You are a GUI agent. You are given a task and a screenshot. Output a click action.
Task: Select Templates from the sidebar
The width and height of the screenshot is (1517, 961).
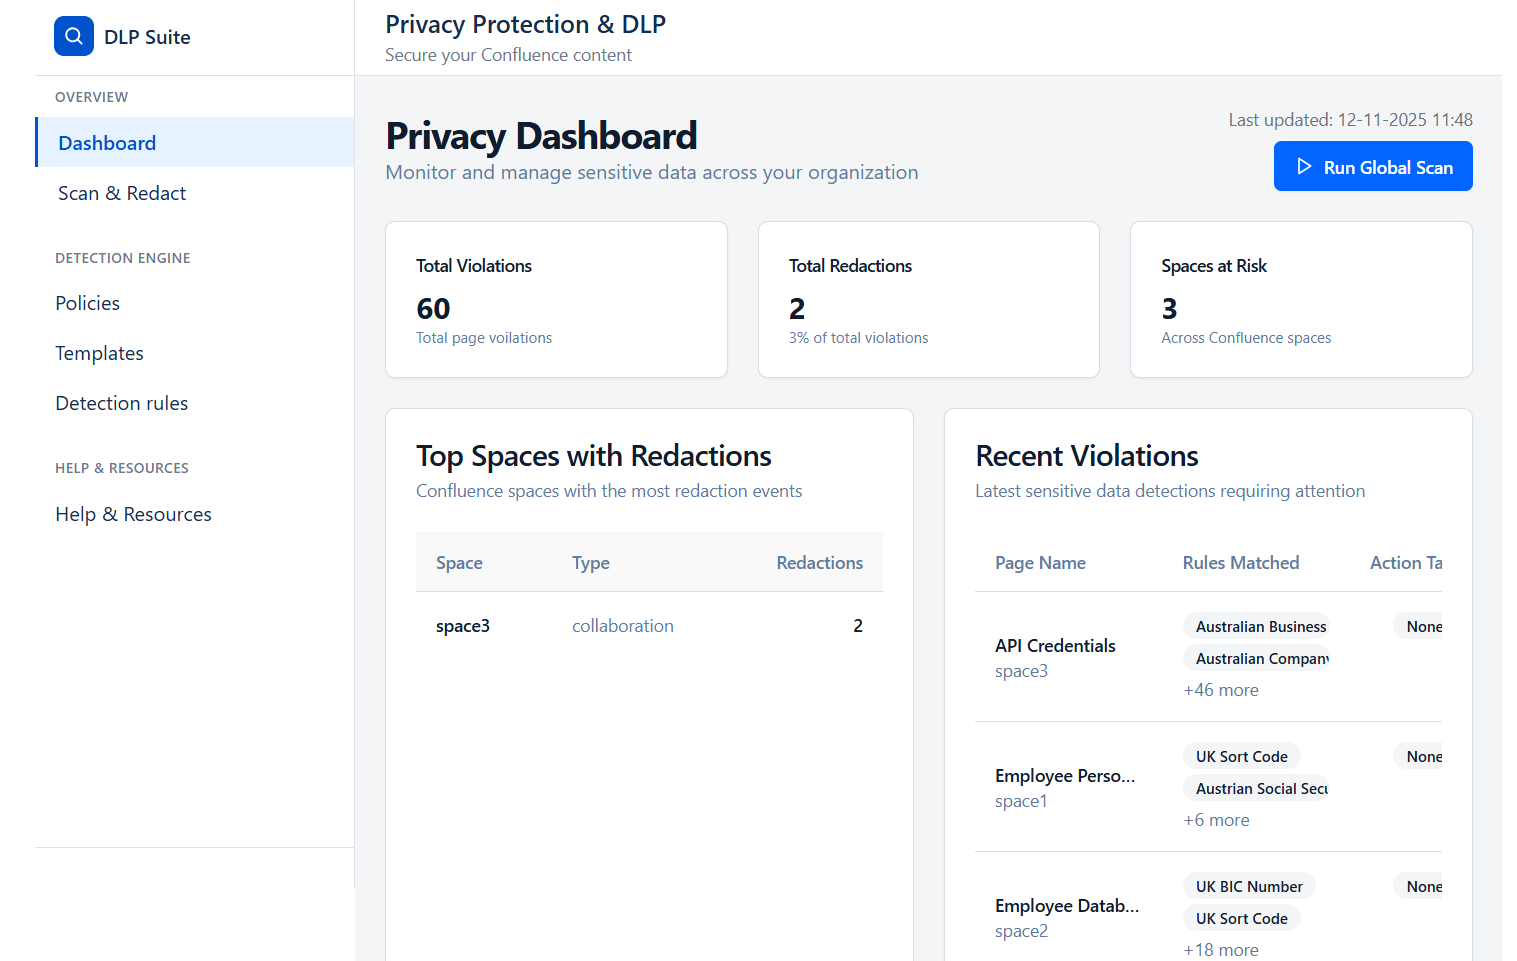pos(100,353)
